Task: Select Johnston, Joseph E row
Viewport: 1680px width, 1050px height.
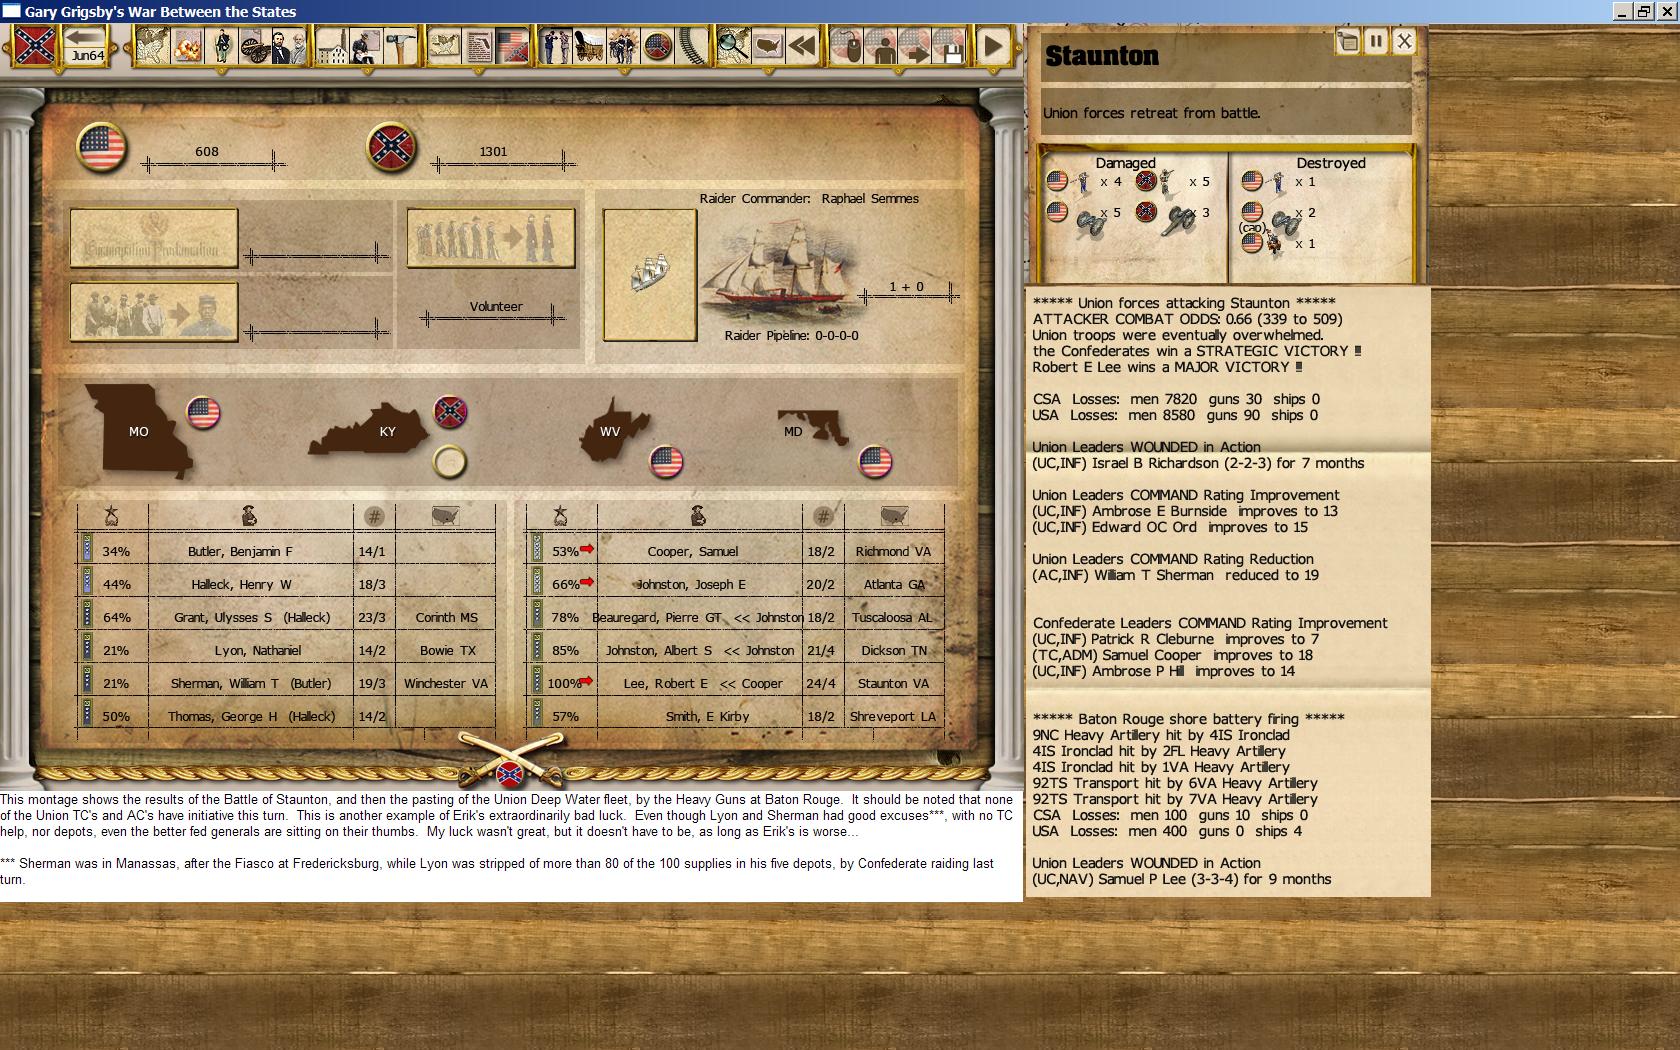Action: click(735, 584)
